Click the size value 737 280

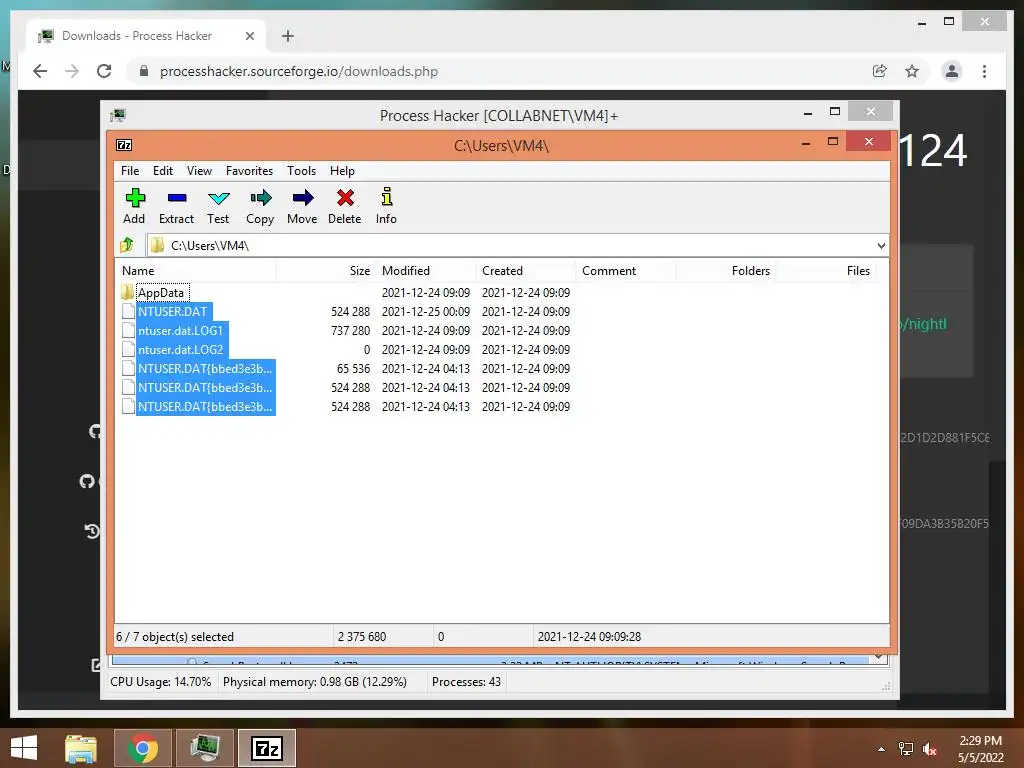(351, 330)
